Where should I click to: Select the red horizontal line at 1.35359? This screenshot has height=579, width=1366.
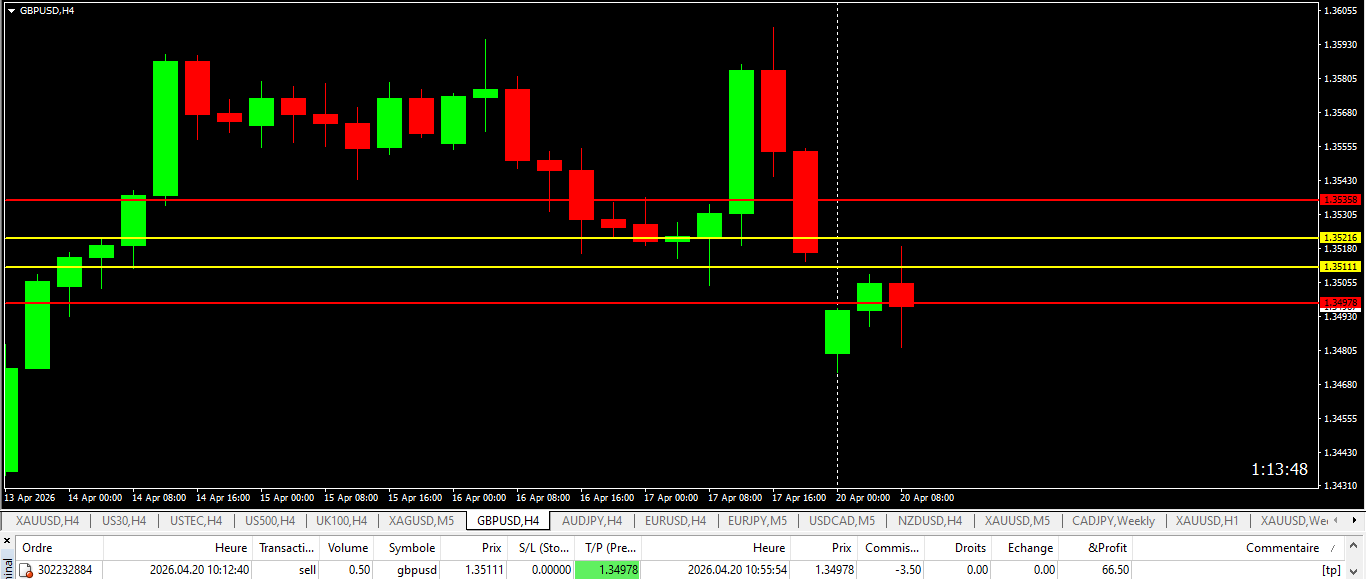coord(660,200)
